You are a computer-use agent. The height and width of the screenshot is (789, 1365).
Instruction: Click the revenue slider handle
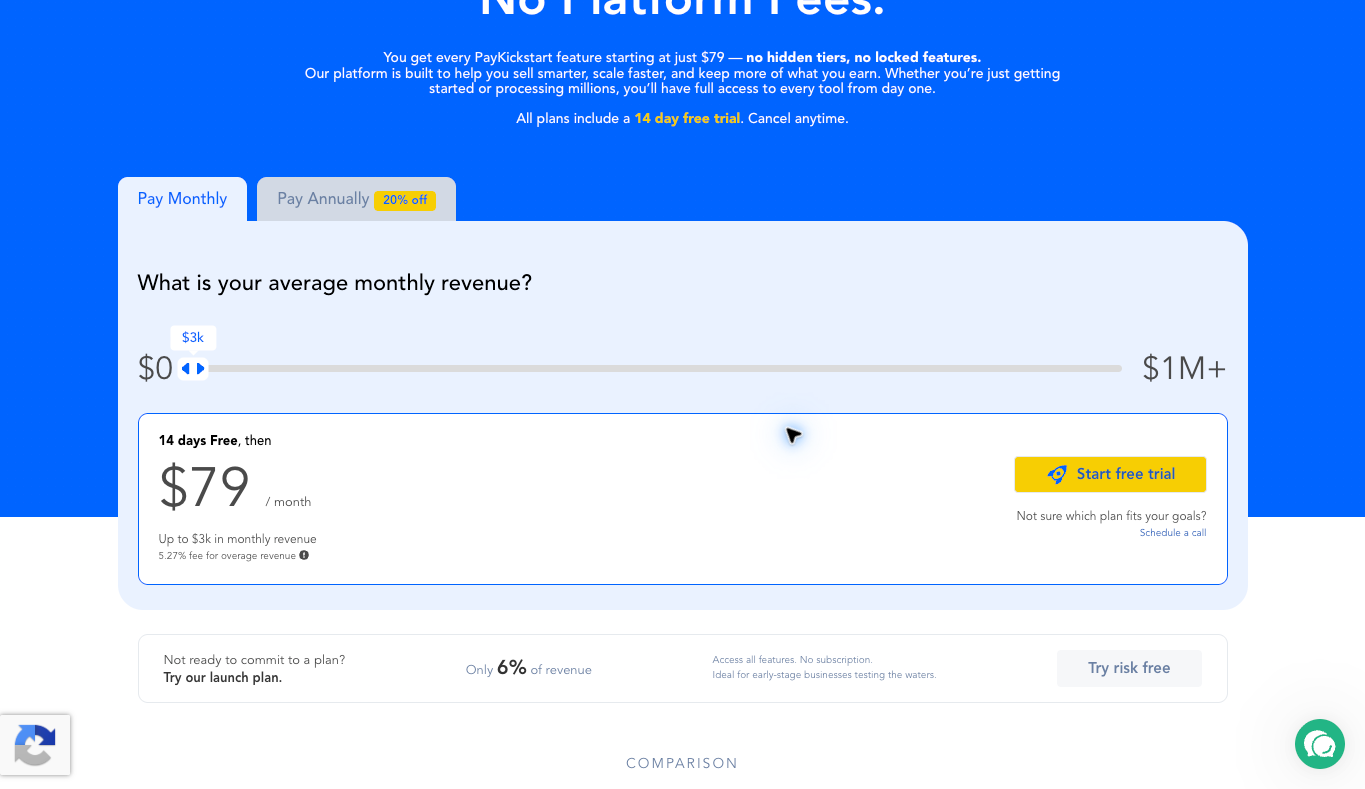tap(193, 369)
